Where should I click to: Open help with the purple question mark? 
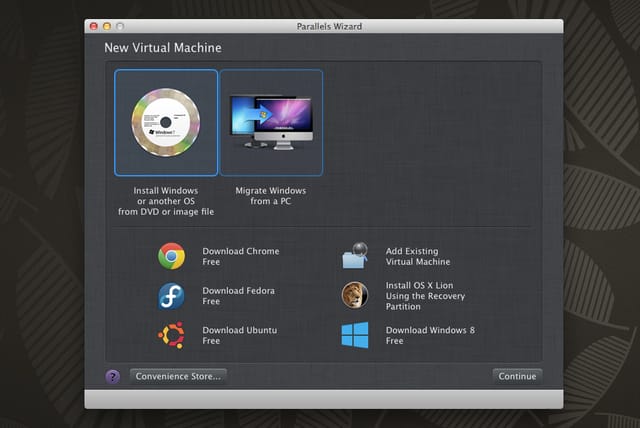113,376
